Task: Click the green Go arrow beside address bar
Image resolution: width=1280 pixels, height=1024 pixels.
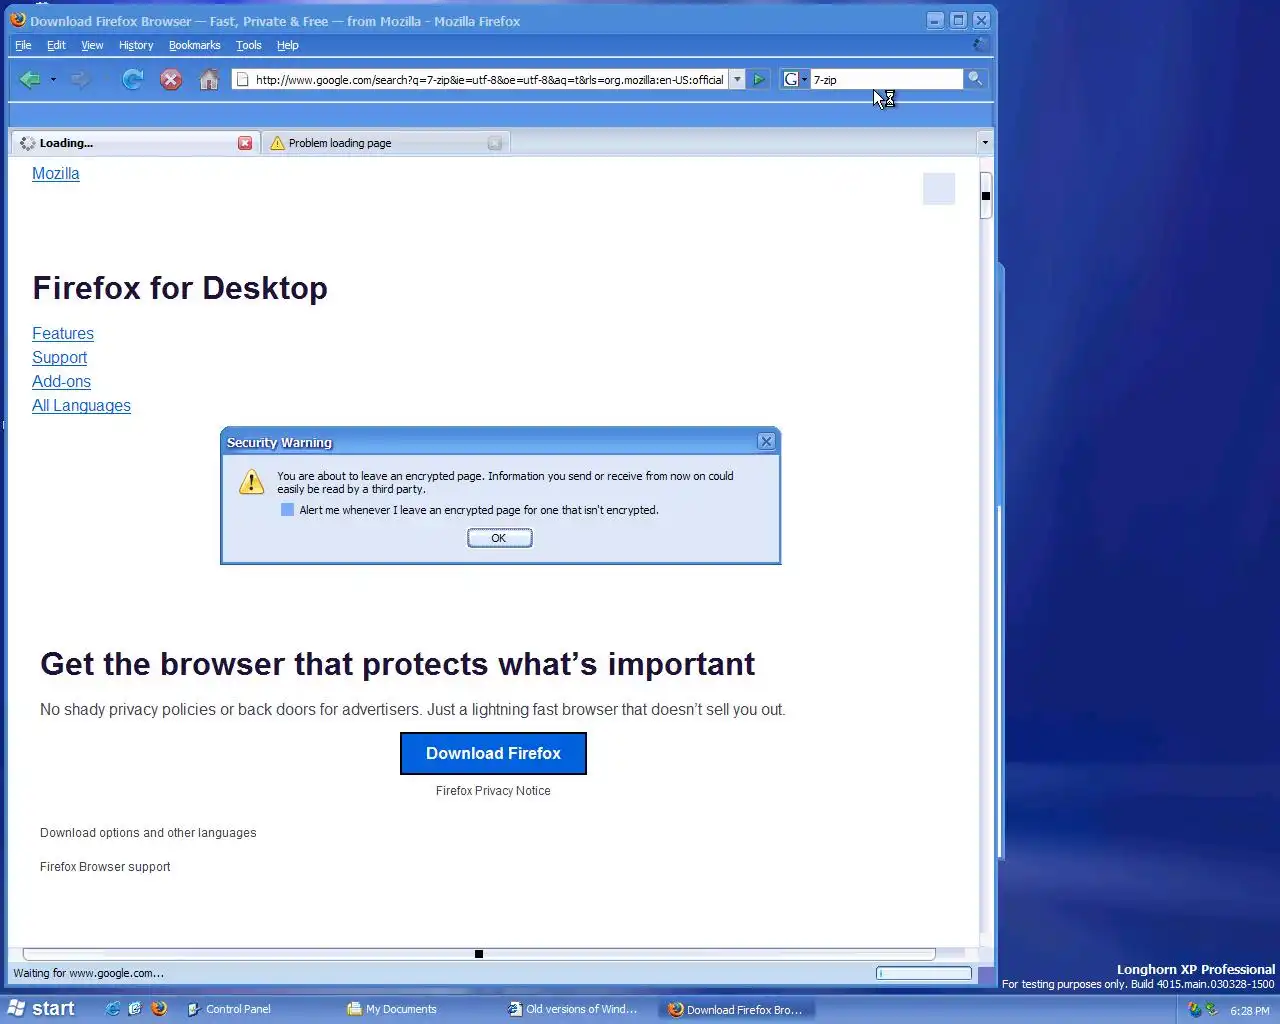Action: tap(759, 79)
